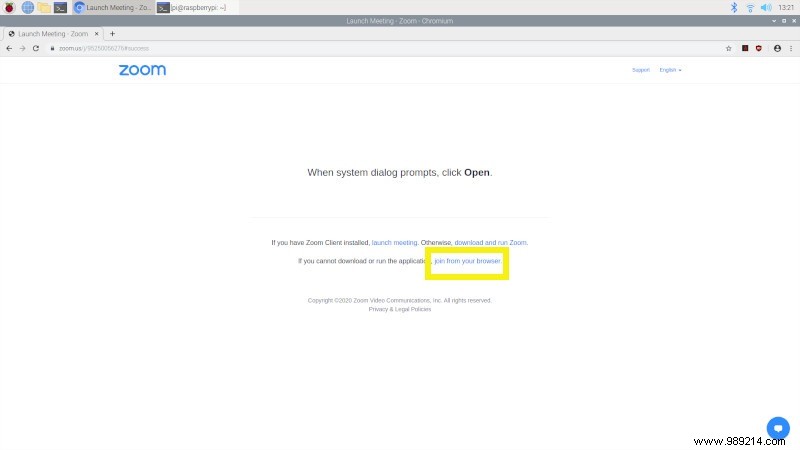
Task: Open the Chromium three-dot menu
Action: [791, 48]
